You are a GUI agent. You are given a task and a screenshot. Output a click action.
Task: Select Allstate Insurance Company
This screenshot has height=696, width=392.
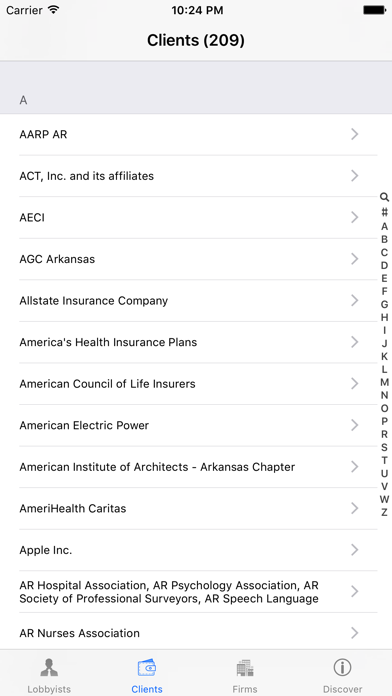click(x=196, y=301)
